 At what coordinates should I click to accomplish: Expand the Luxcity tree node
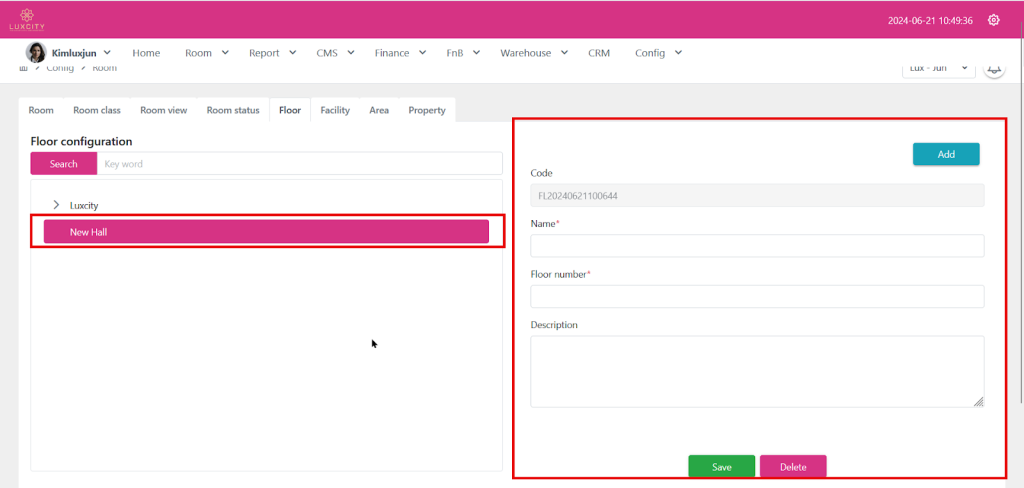56,205
